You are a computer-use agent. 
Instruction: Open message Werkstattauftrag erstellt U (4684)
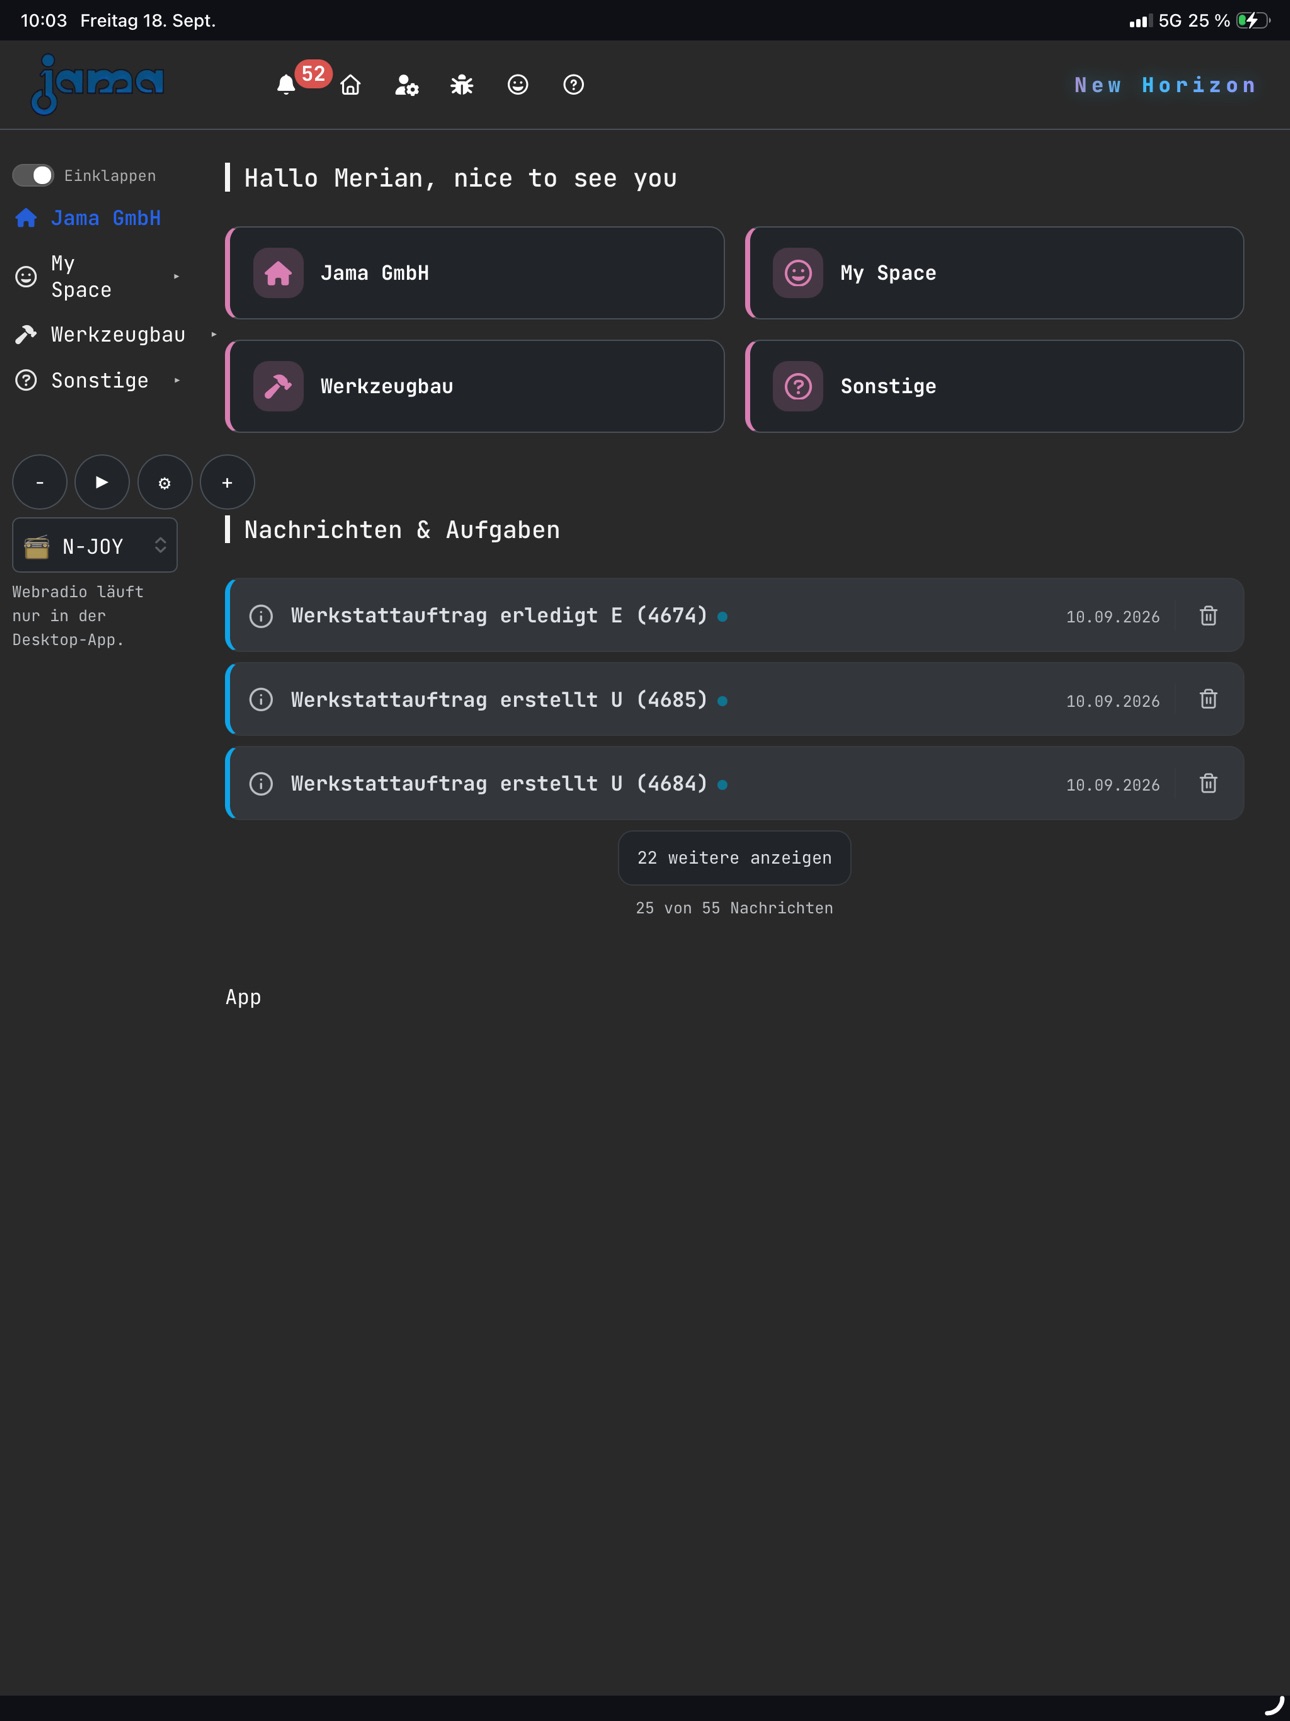pyautogui.click(x=735, y=784)
